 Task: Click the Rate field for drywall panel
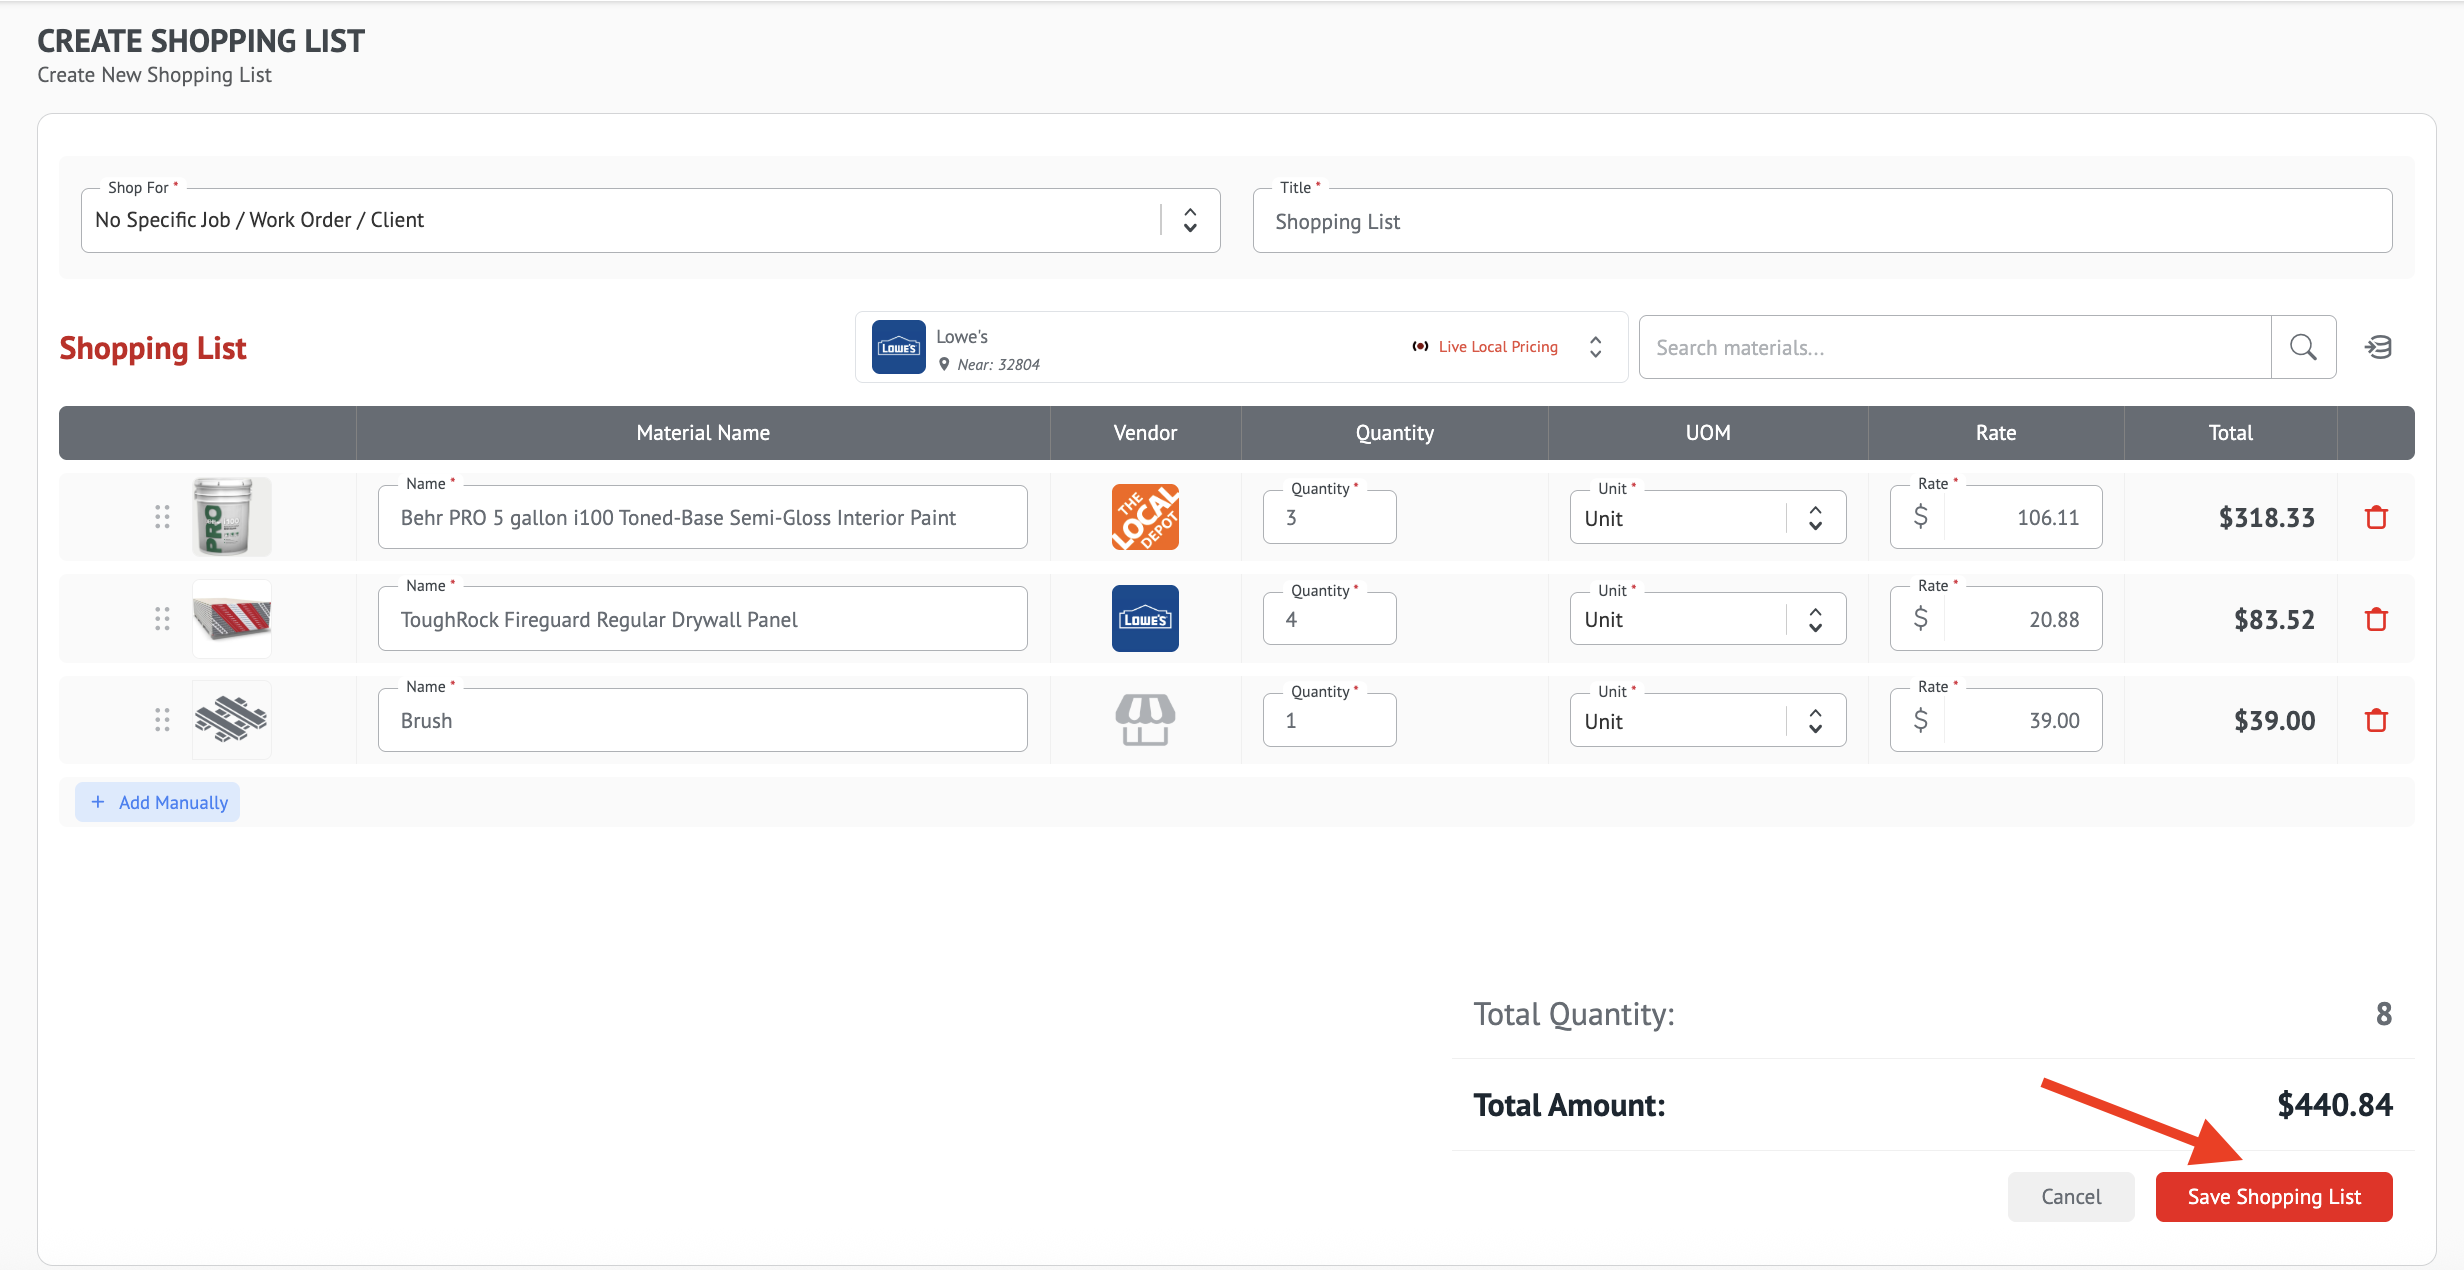(x=2020, y=619)
